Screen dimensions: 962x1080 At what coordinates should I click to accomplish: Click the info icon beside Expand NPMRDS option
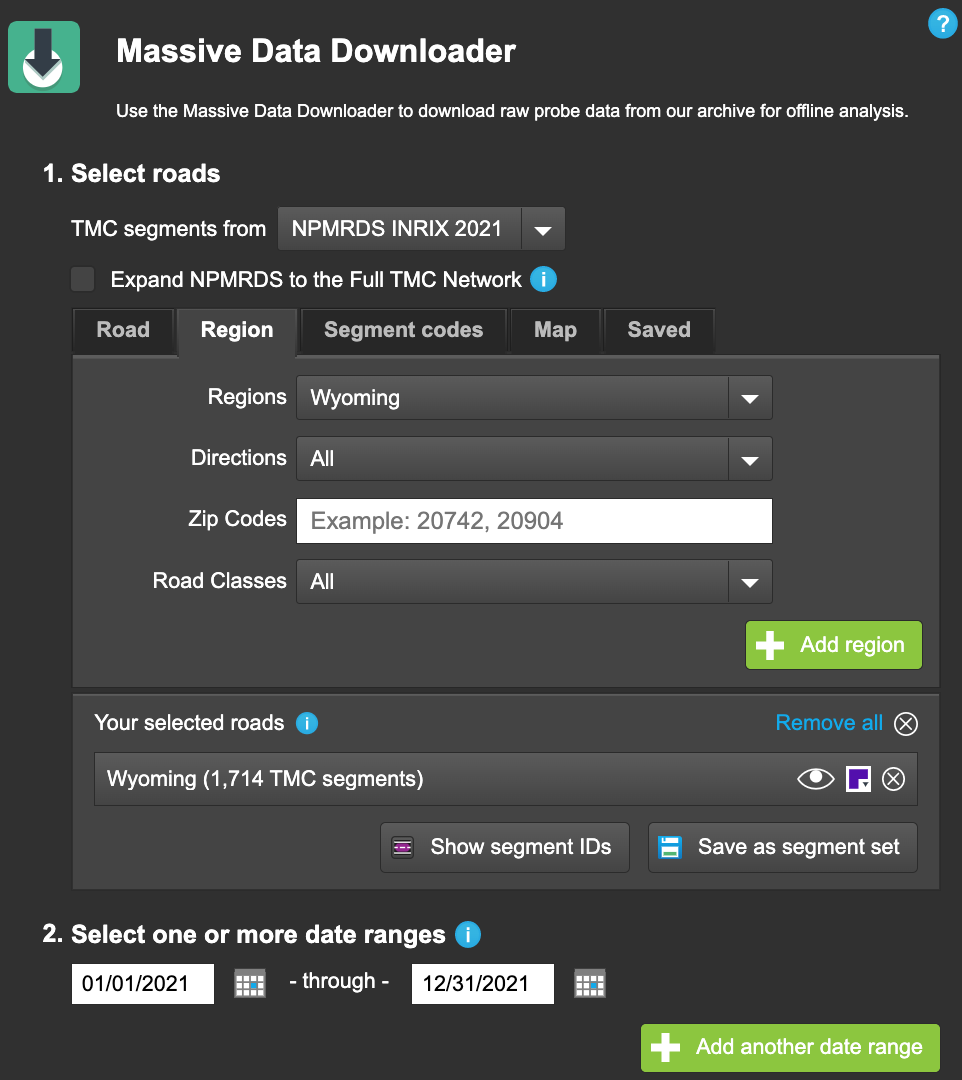point(543,280)
